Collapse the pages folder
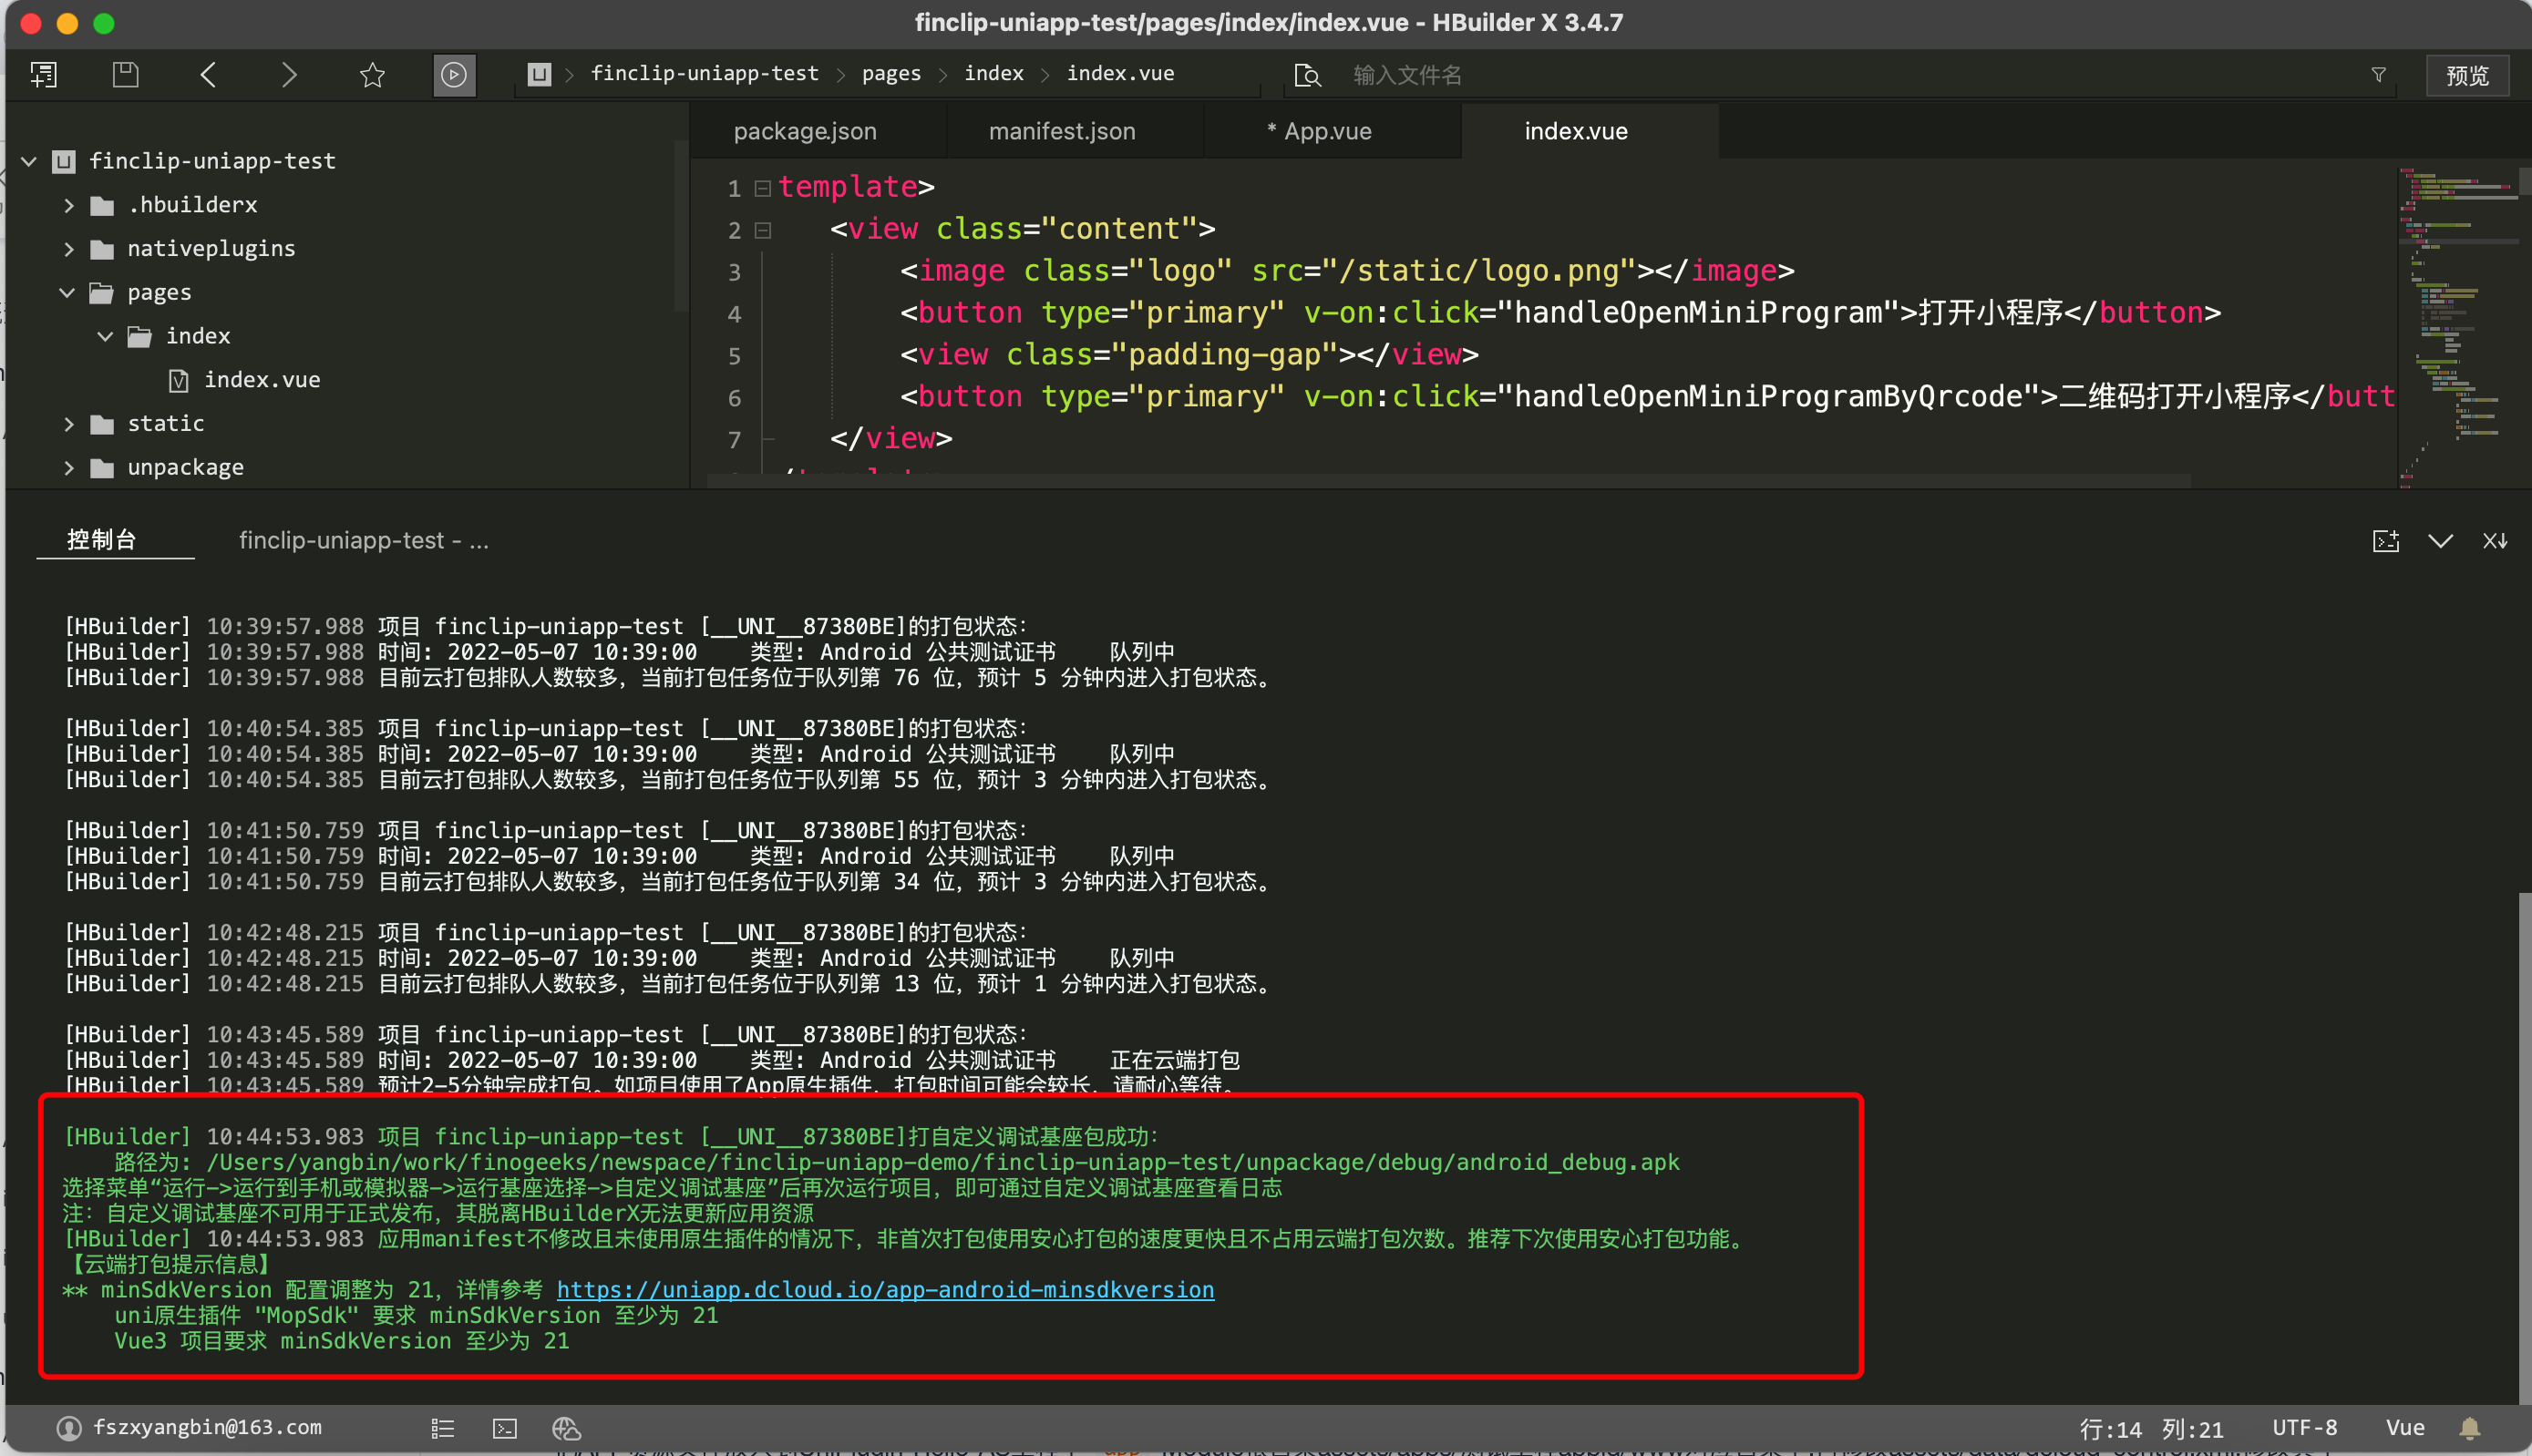 tap(67, 293)
